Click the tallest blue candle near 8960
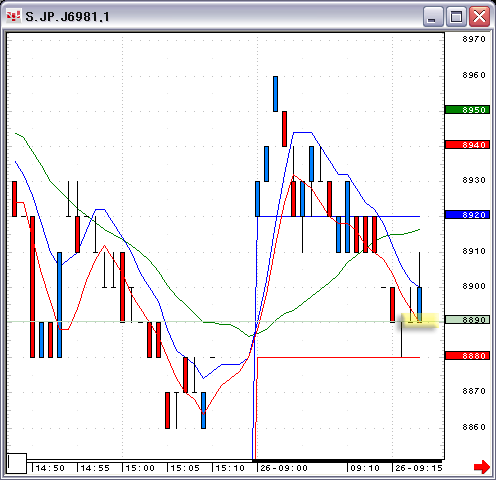The image size is (496, 480). [275, 94]
